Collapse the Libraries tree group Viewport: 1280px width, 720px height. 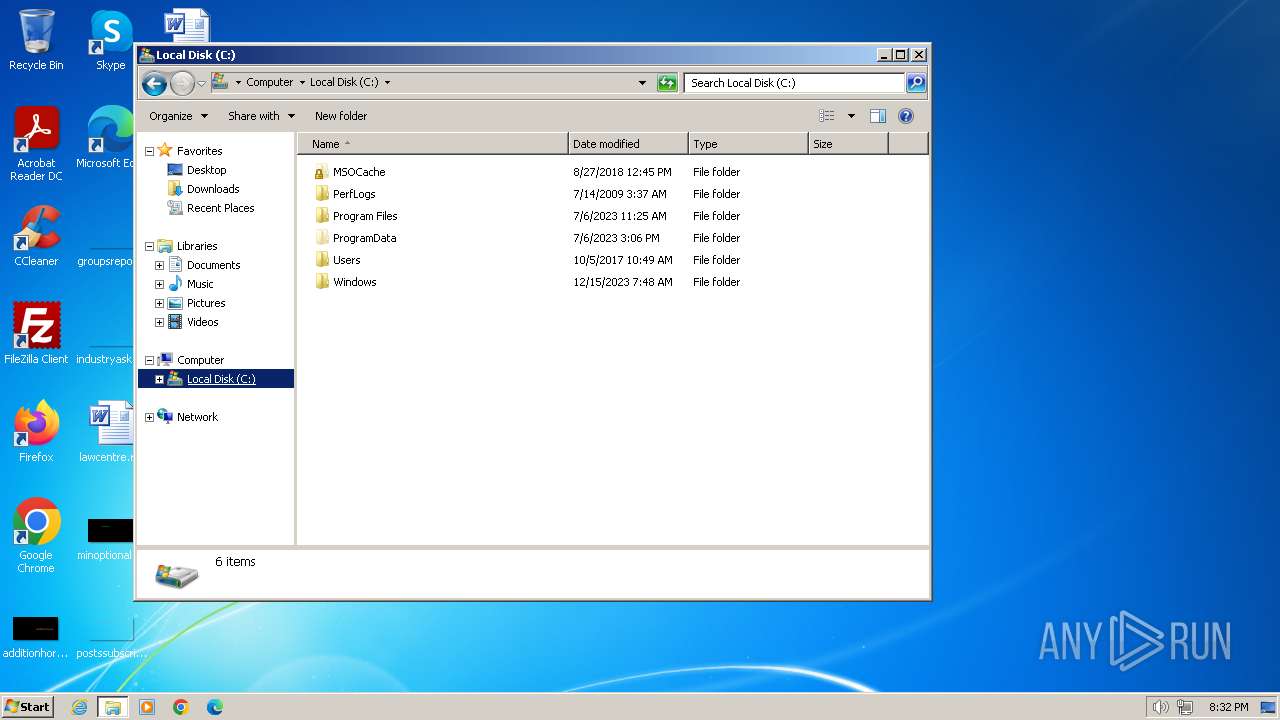click(x=149, y=246)
